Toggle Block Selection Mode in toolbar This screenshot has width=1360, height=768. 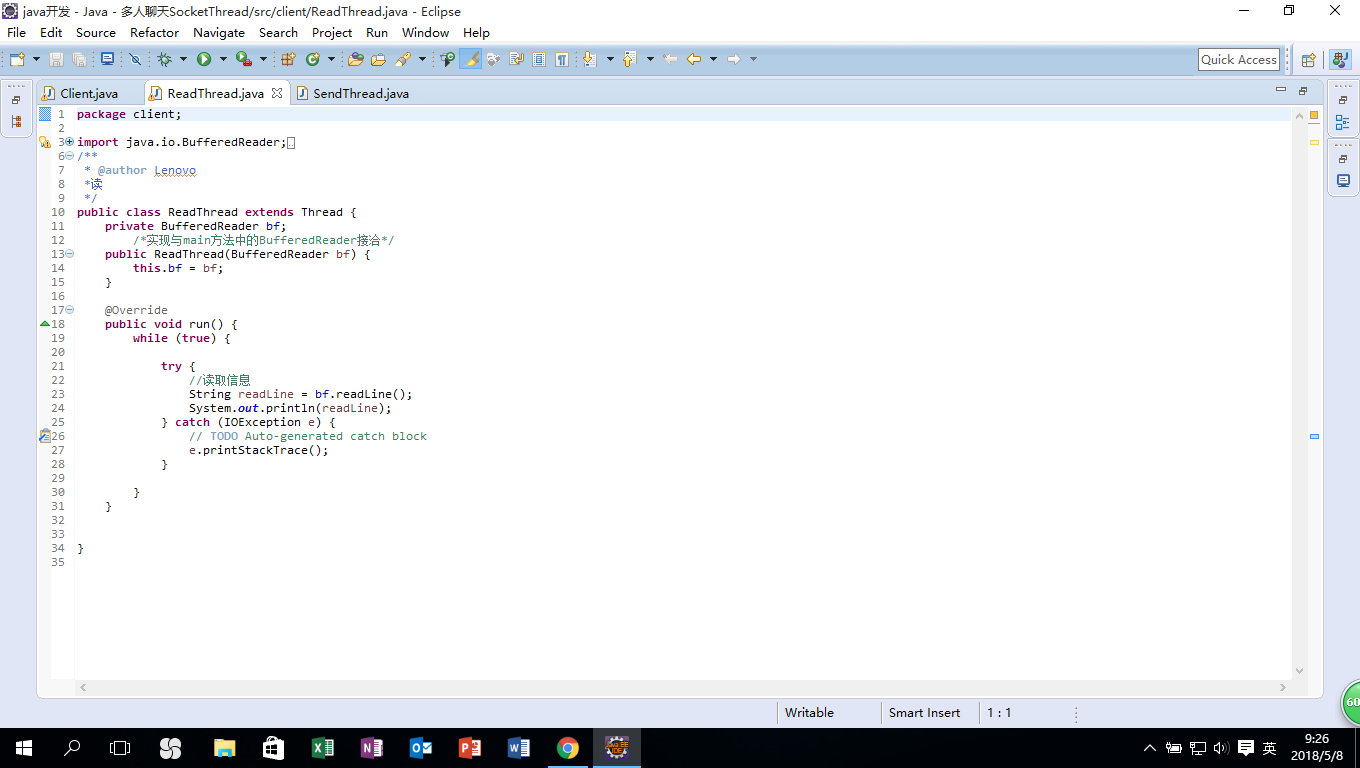tap(539, 60)
